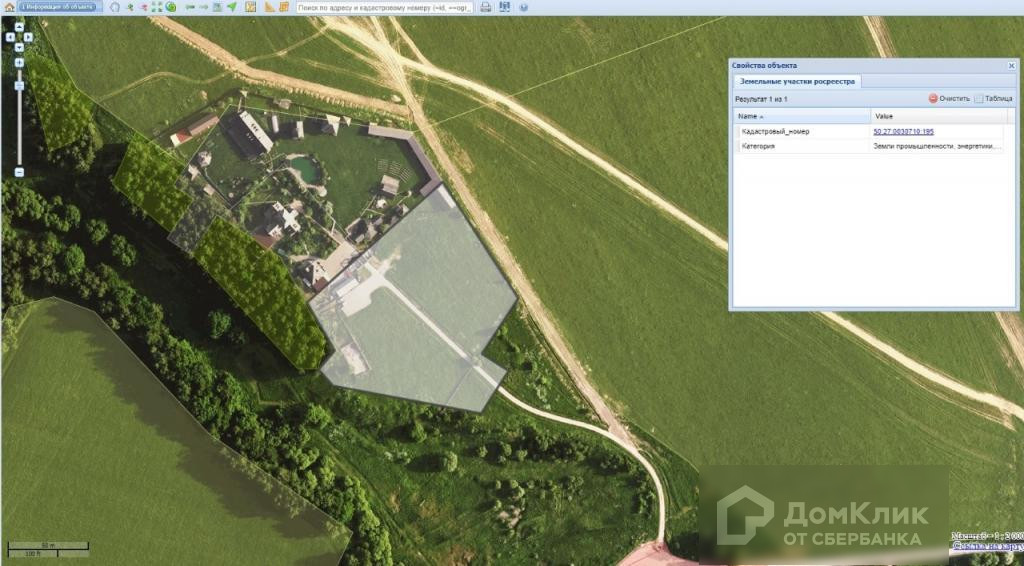Viewport: 1024px width, 566px height.
Task: Activate the 'Информация об объекте' tool
Action: pos(56,7)
